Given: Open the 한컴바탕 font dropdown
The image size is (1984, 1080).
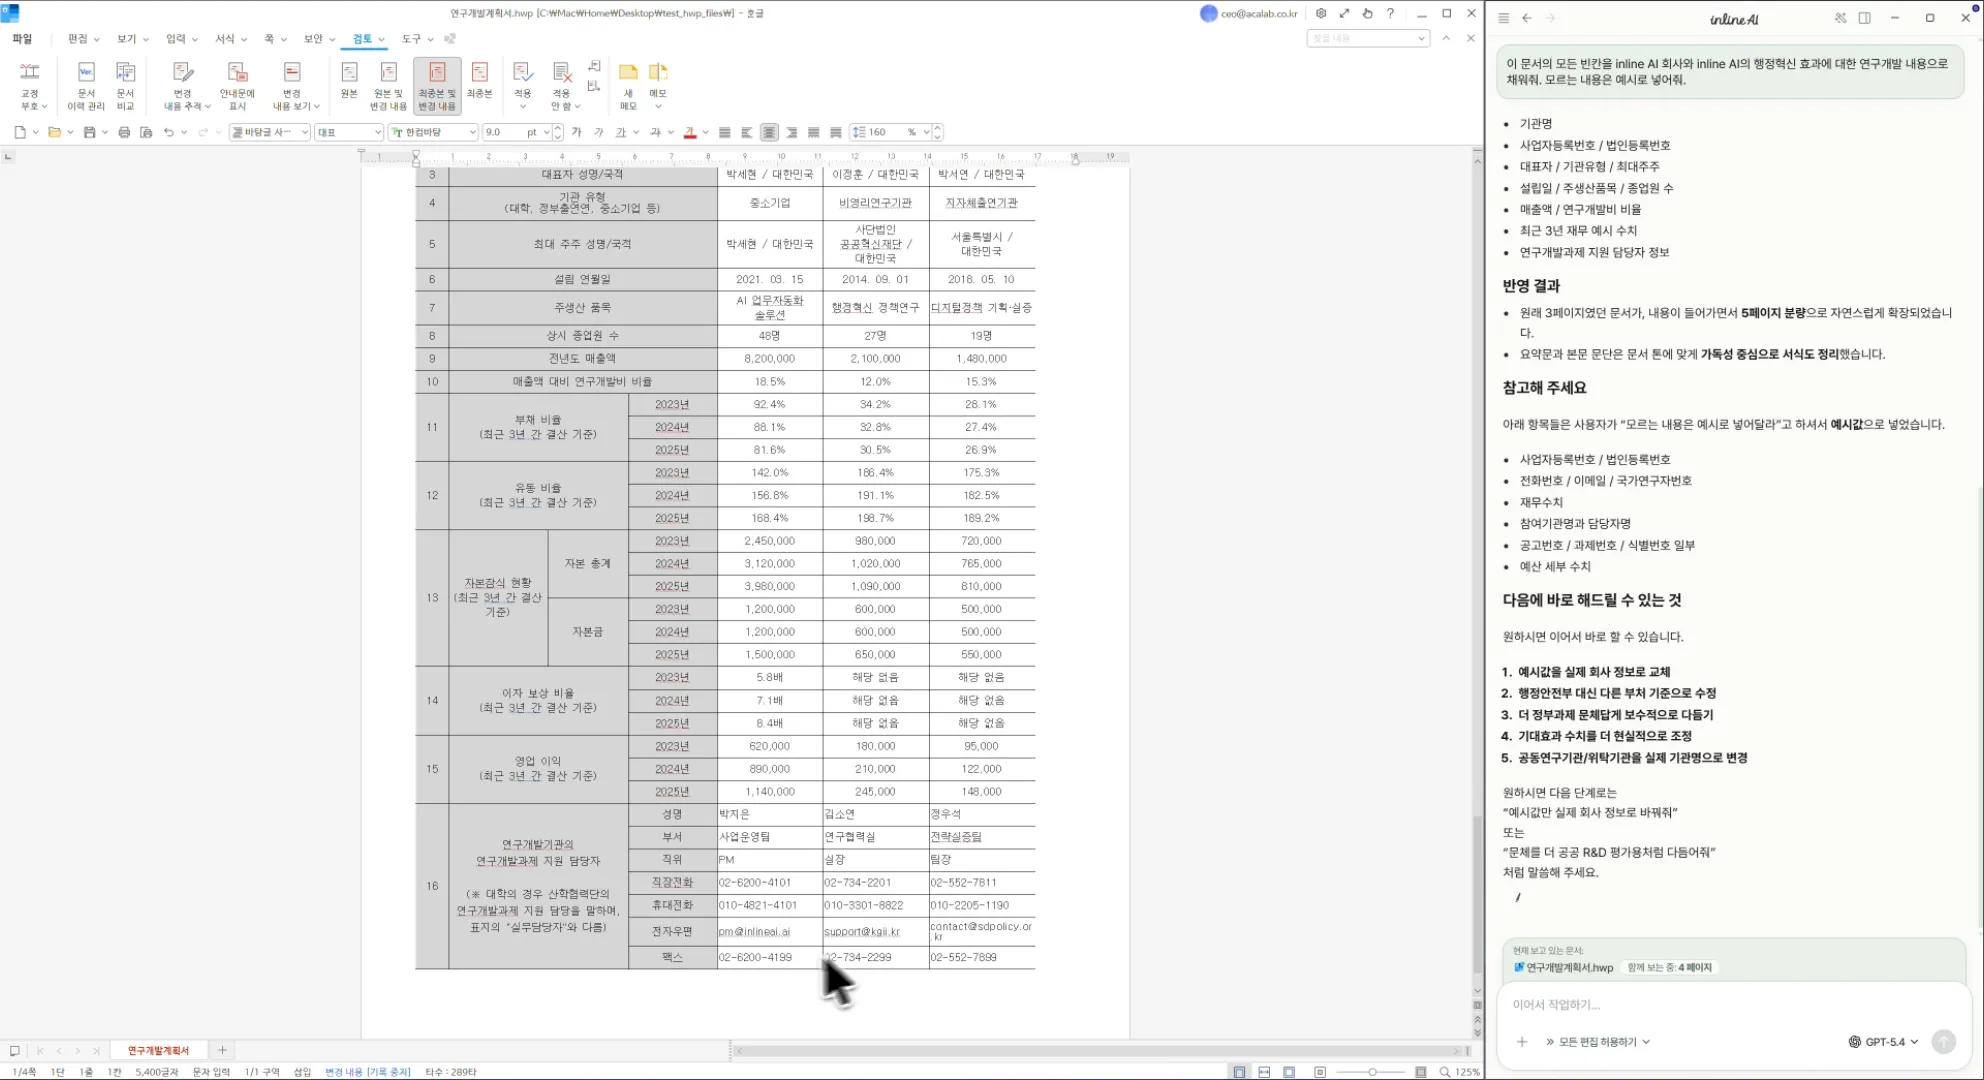Looking at the screenshot, I should pos(471,132).
